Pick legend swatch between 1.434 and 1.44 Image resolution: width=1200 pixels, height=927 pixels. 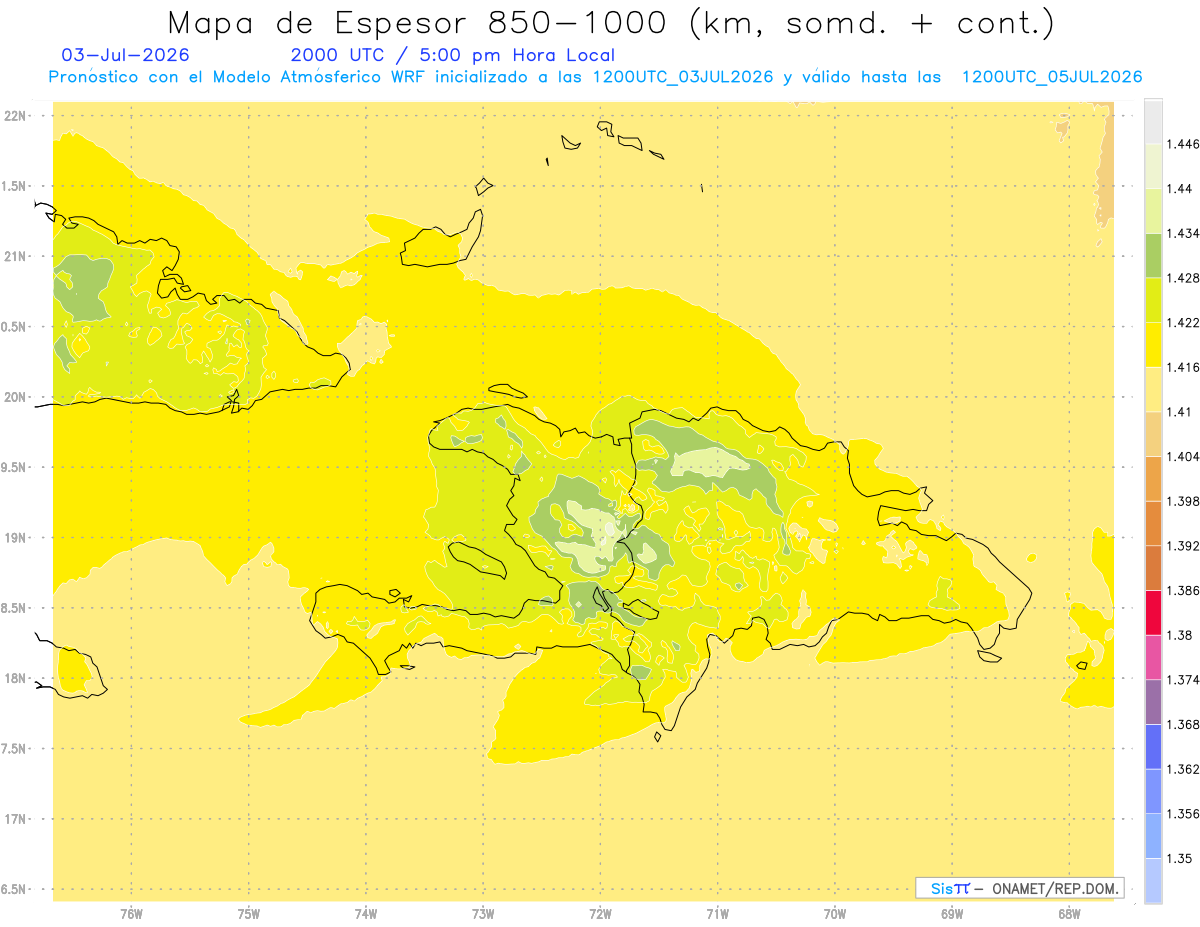pos(1153,211)
